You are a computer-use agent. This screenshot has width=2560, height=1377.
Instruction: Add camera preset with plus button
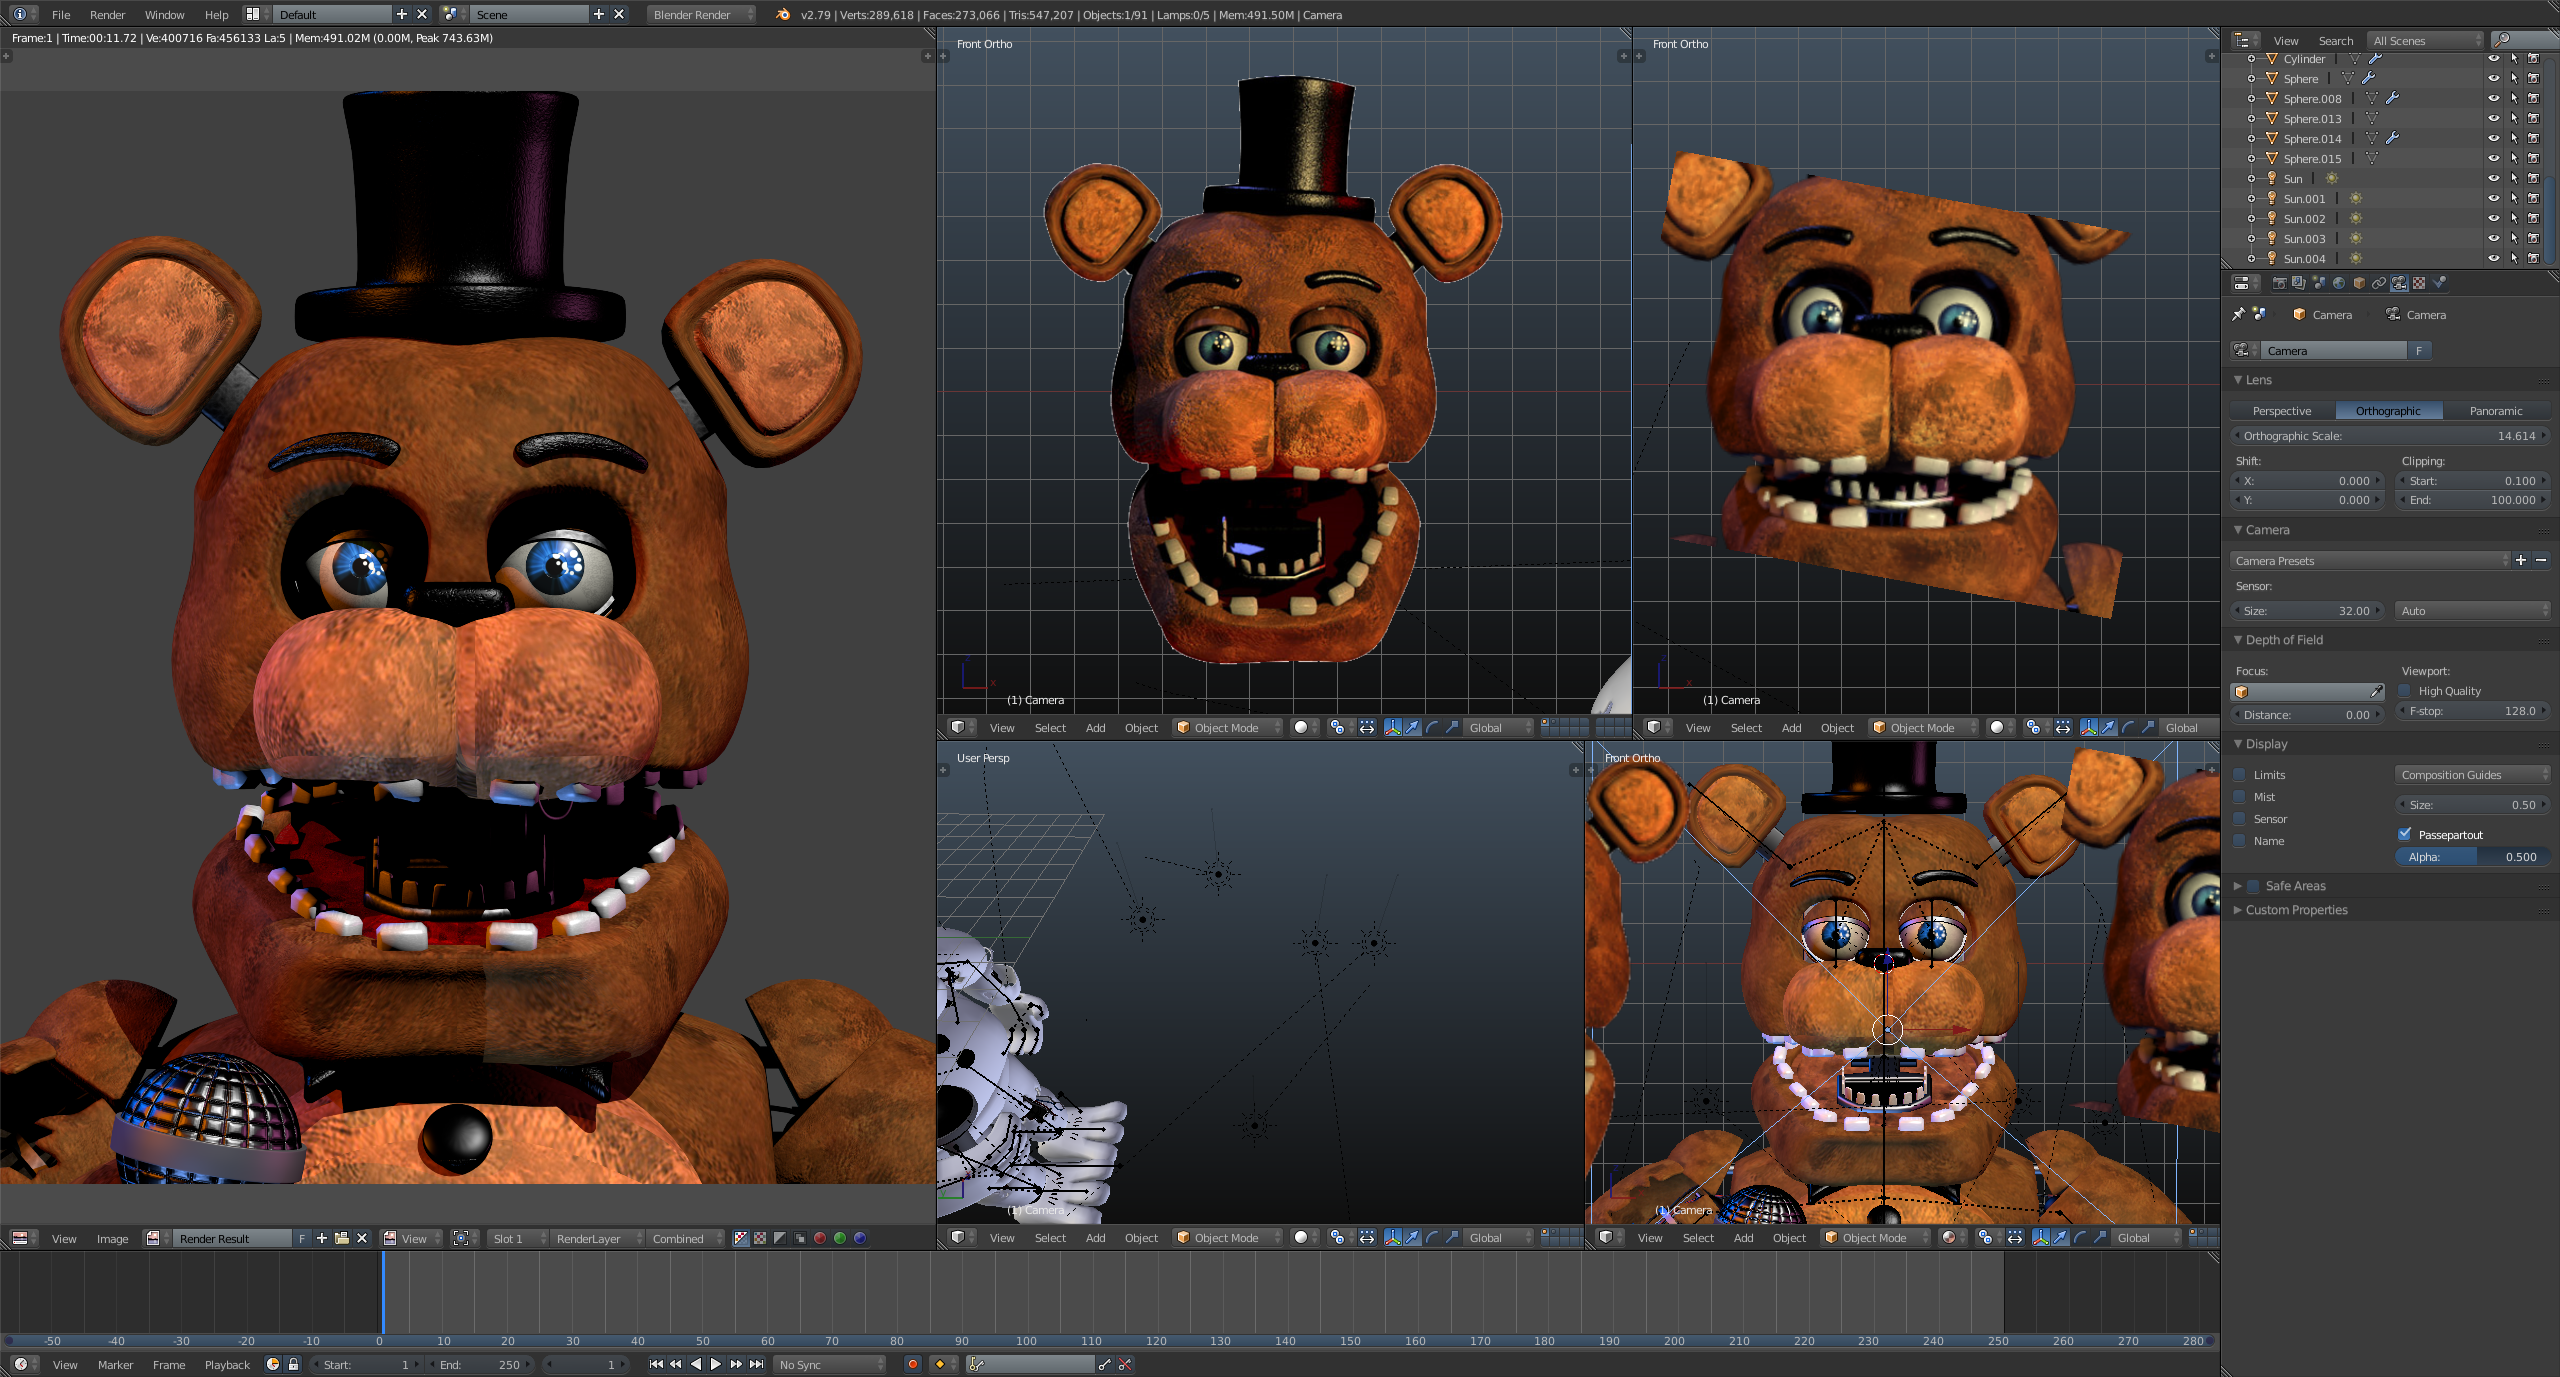pos(2521,560)
